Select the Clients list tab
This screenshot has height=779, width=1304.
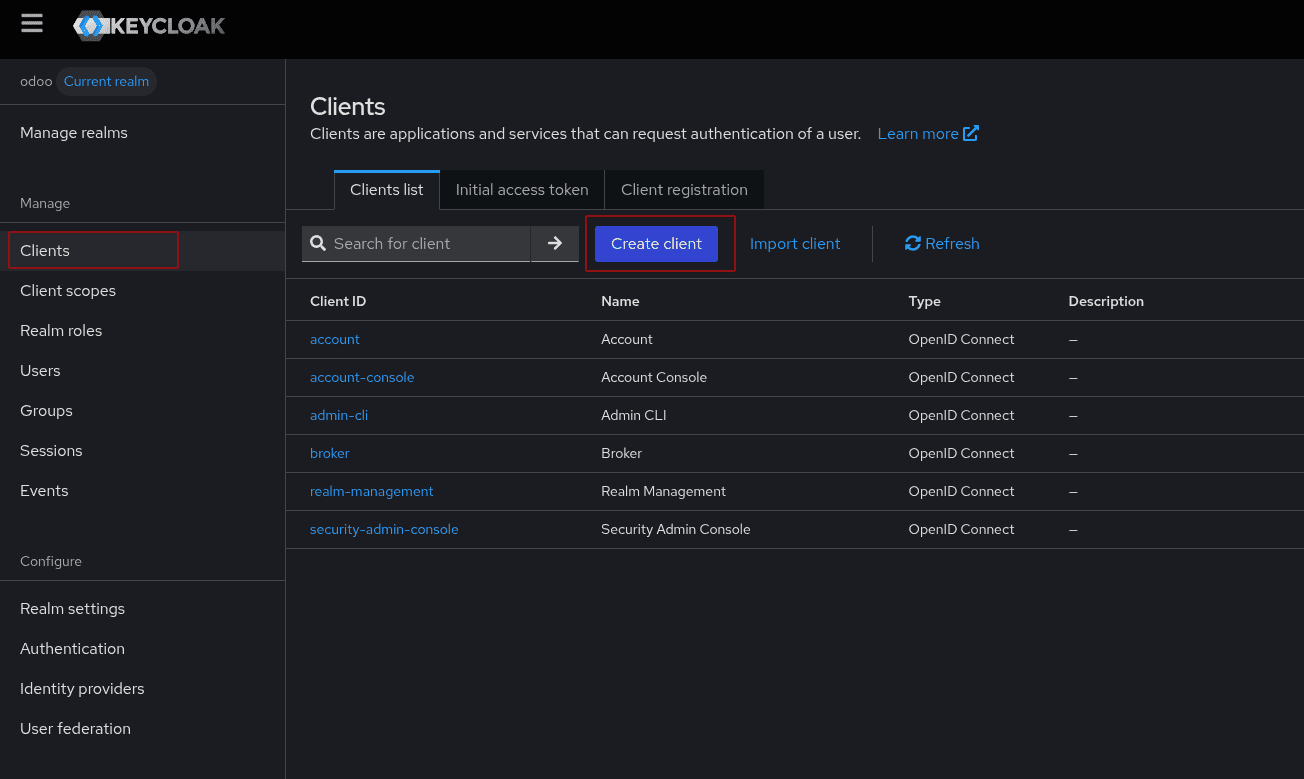(x=386, y=189)
